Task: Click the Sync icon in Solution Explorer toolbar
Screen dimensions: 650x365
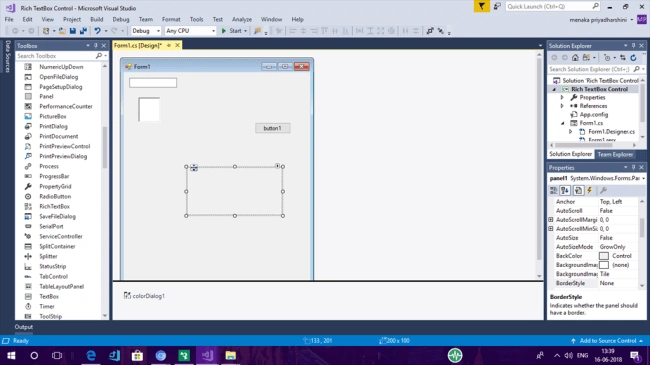Action: coord(623,58)
